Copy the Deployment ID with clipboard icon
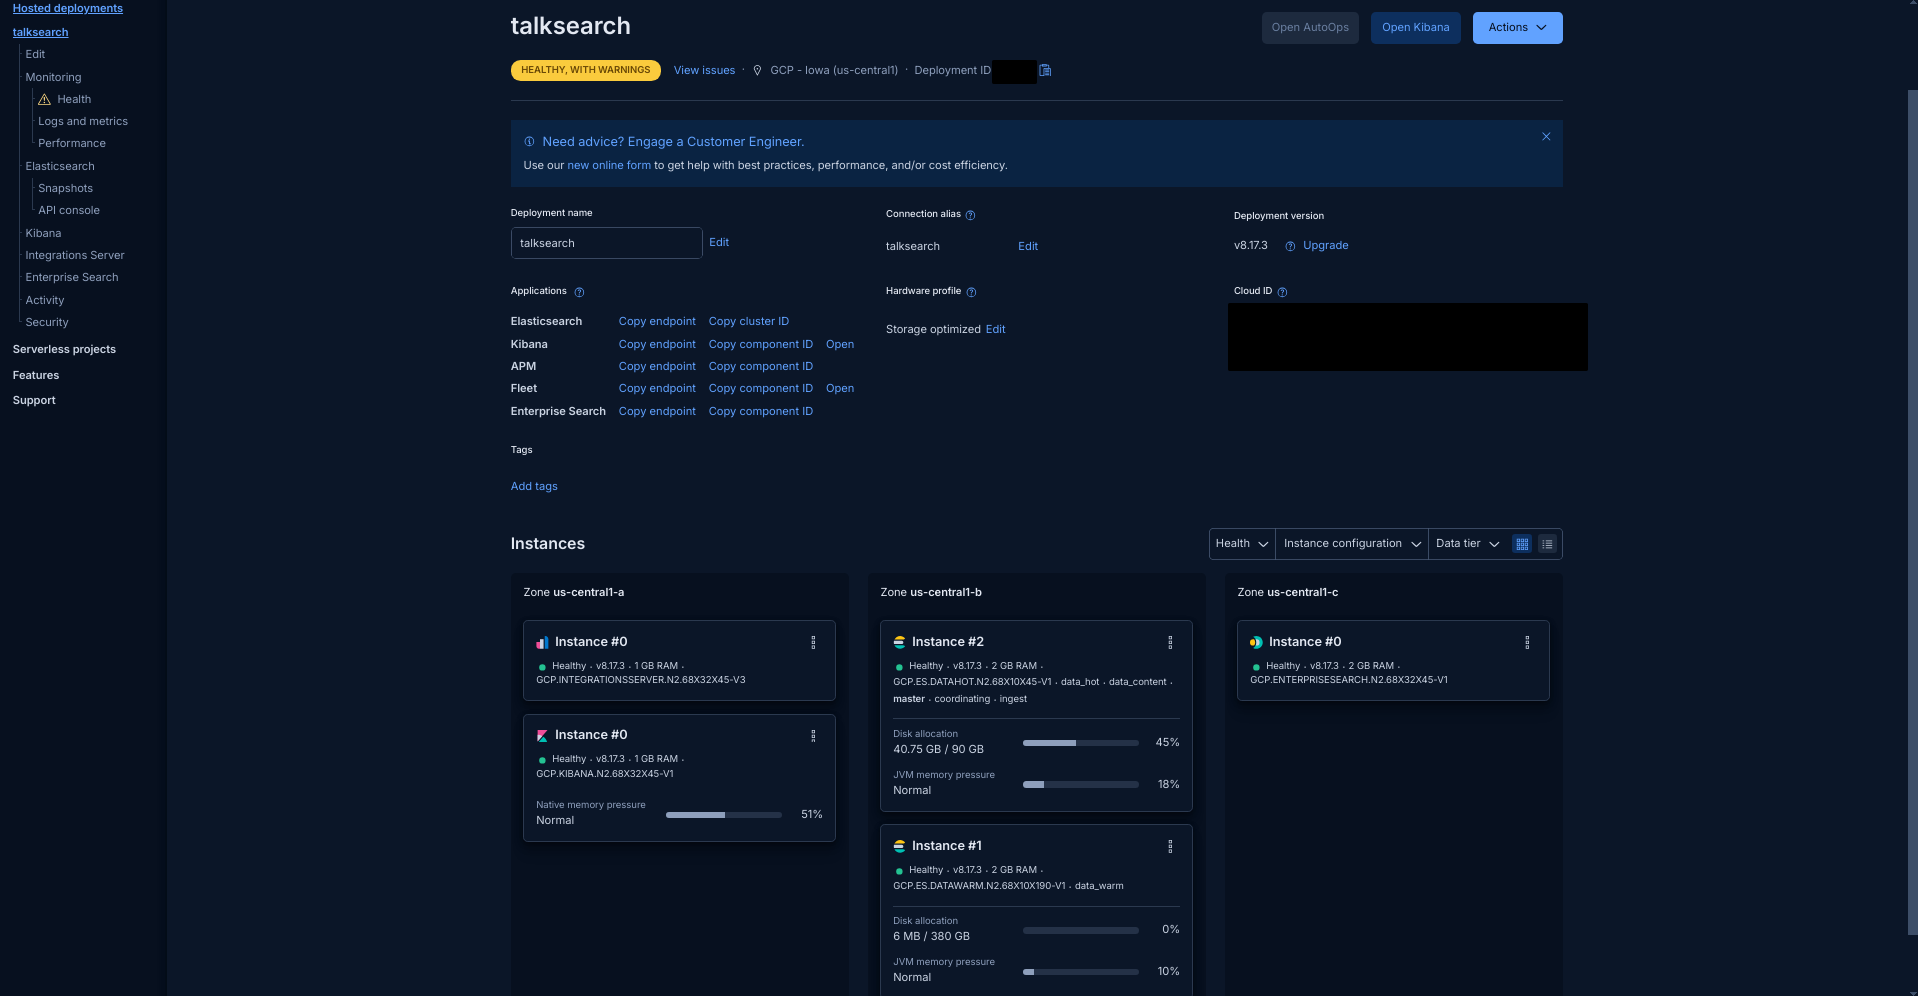Image resolution: width=1918 pixels, height=996 pixels. (1045, 70)
